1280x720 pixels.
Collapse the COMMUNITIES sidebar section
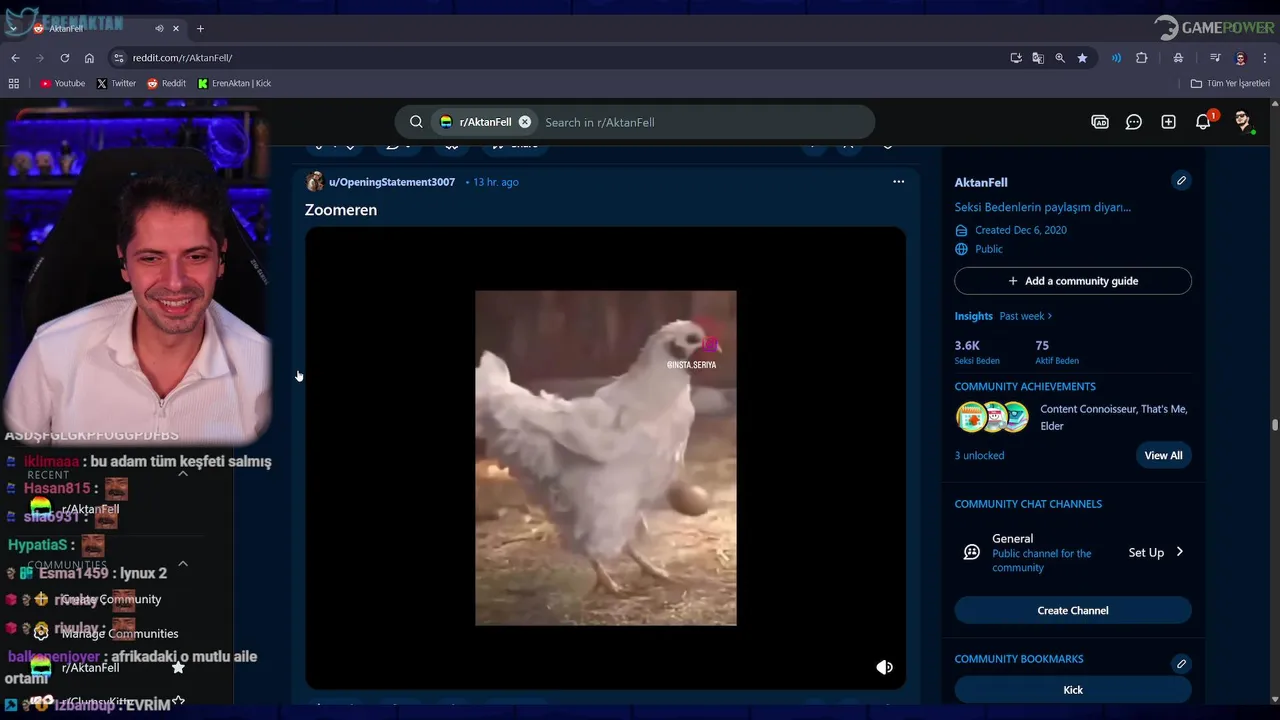[183, 564]
